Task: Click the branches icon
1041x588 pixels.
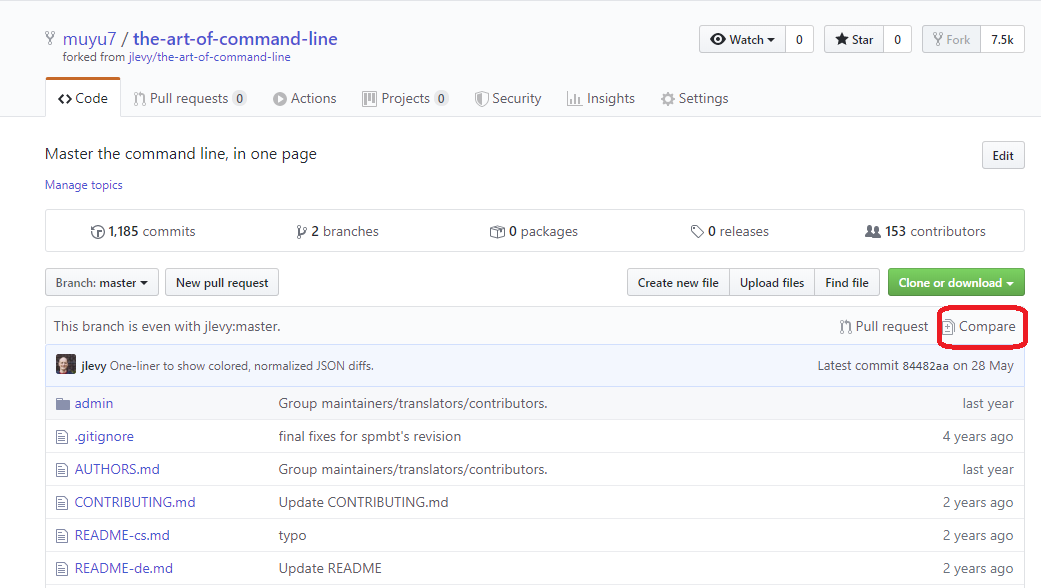Action: point(301,232)
